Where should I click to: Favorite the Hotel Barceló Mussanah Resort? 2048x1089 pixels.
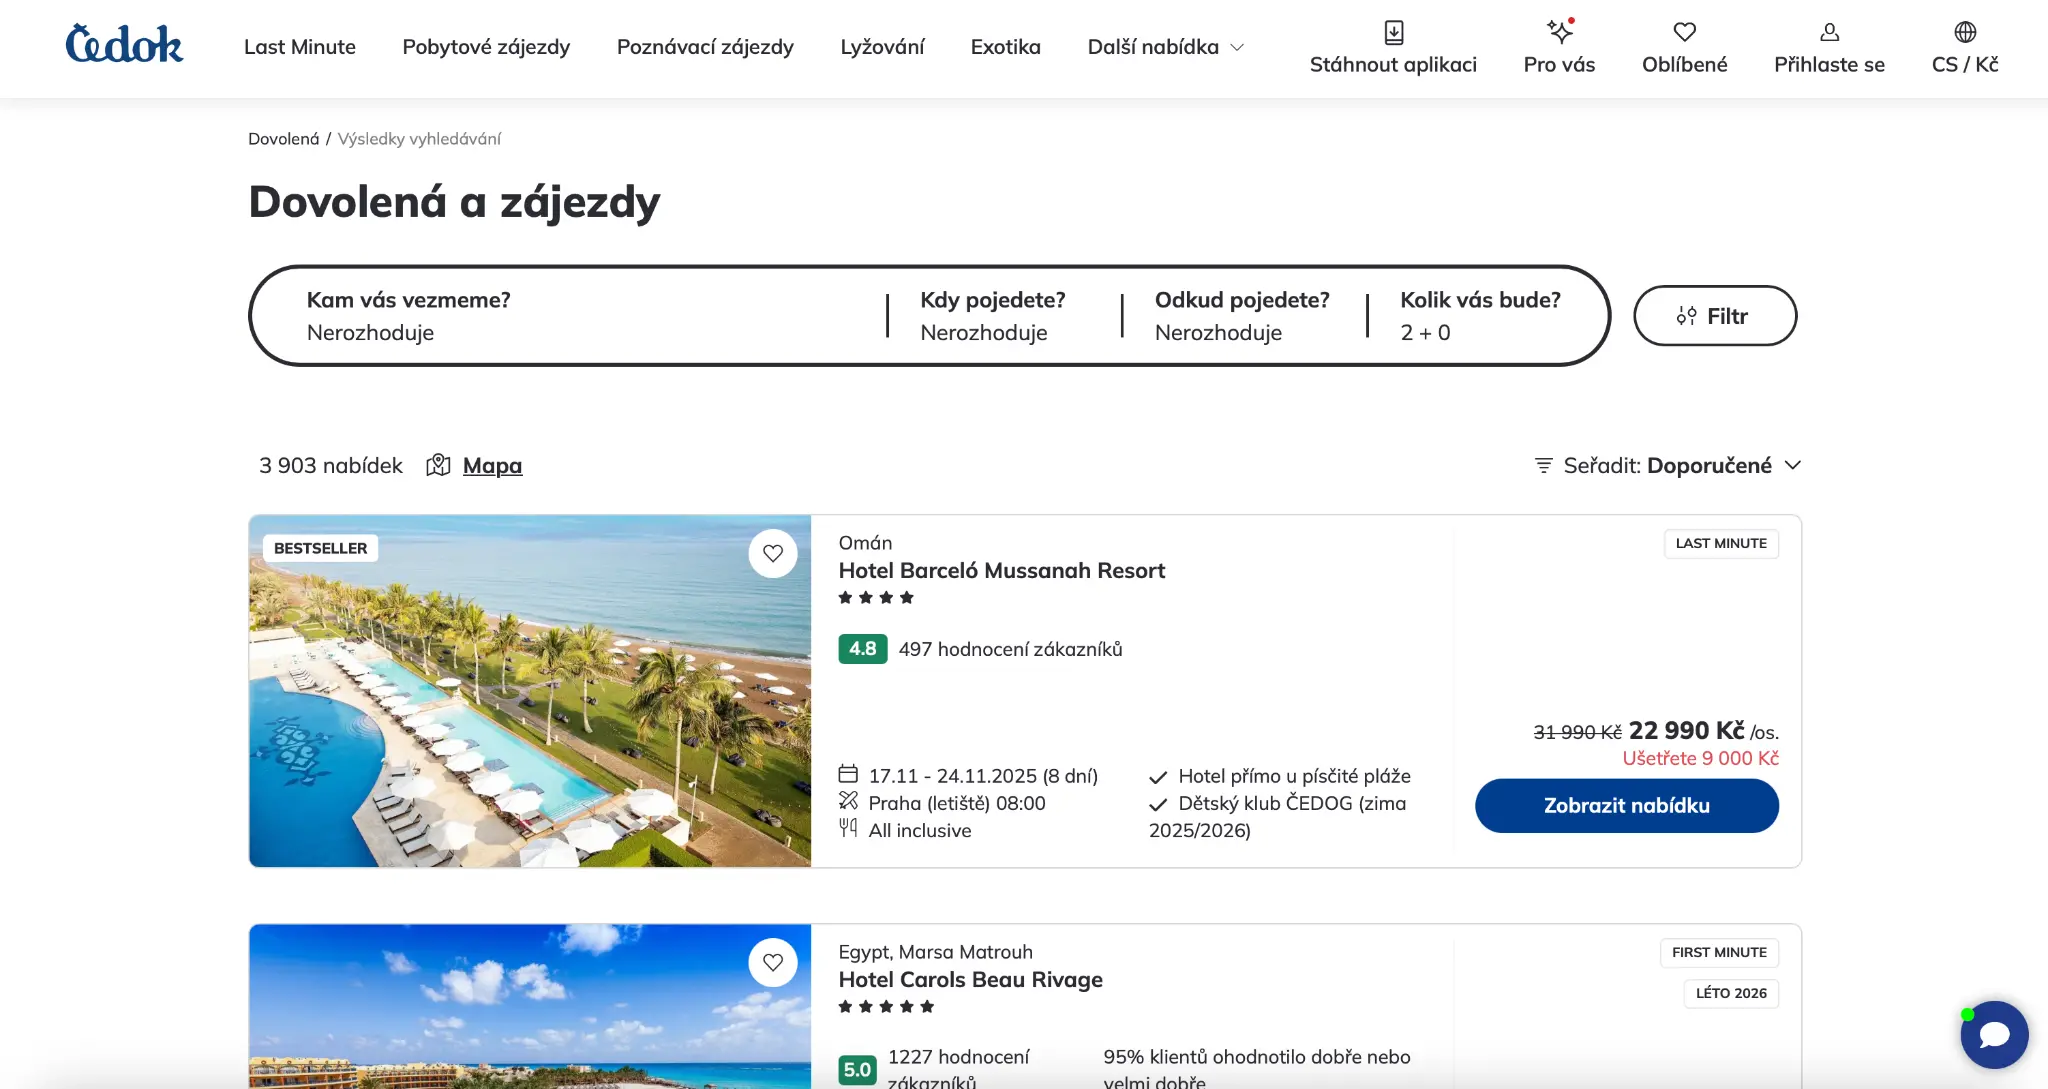coord(773,552)
